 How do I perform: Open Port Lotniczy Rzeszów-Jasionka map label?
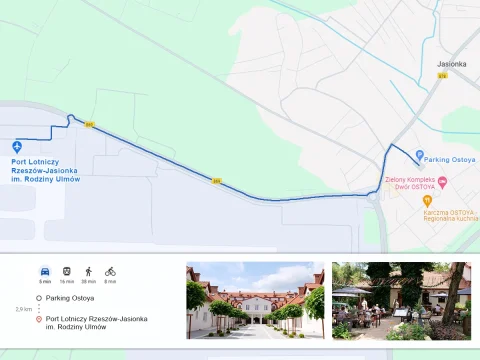click(x=46, y=171)
